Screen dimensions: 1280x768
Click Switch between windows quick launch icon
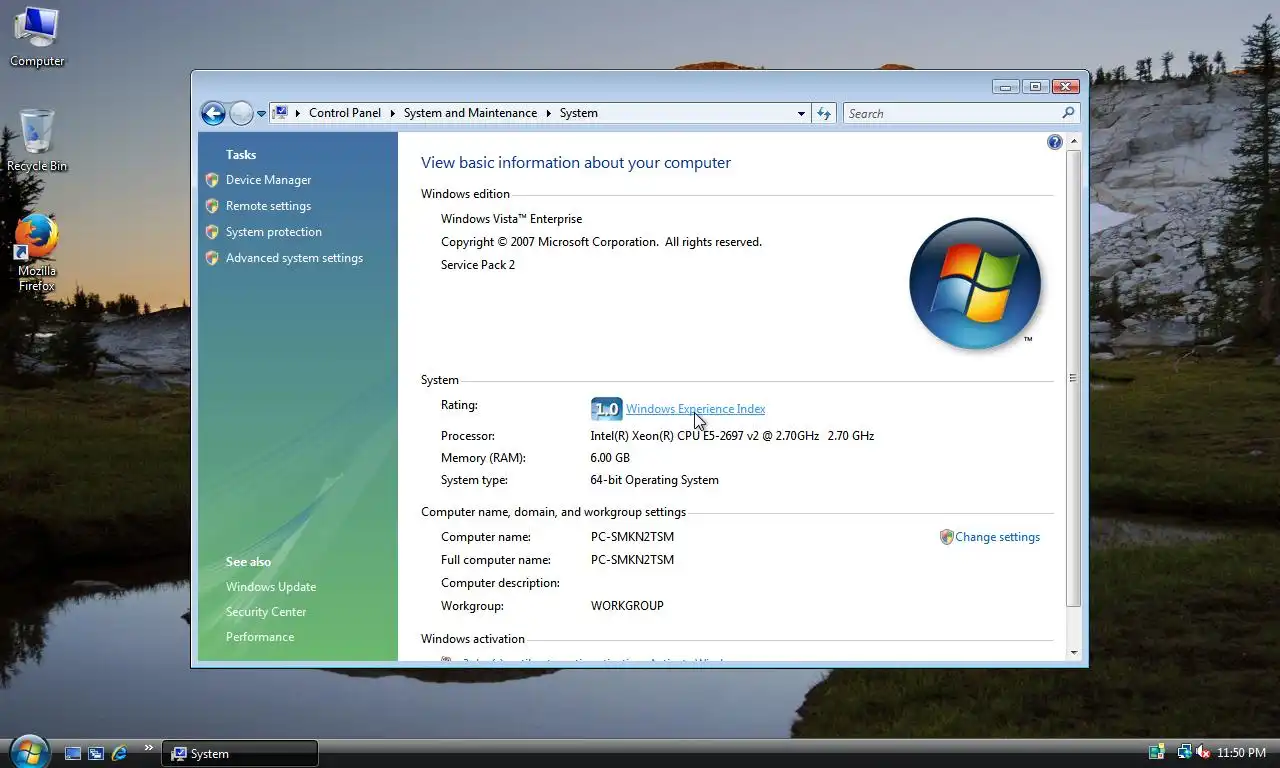pyautogui.click(x=96, y=753)
